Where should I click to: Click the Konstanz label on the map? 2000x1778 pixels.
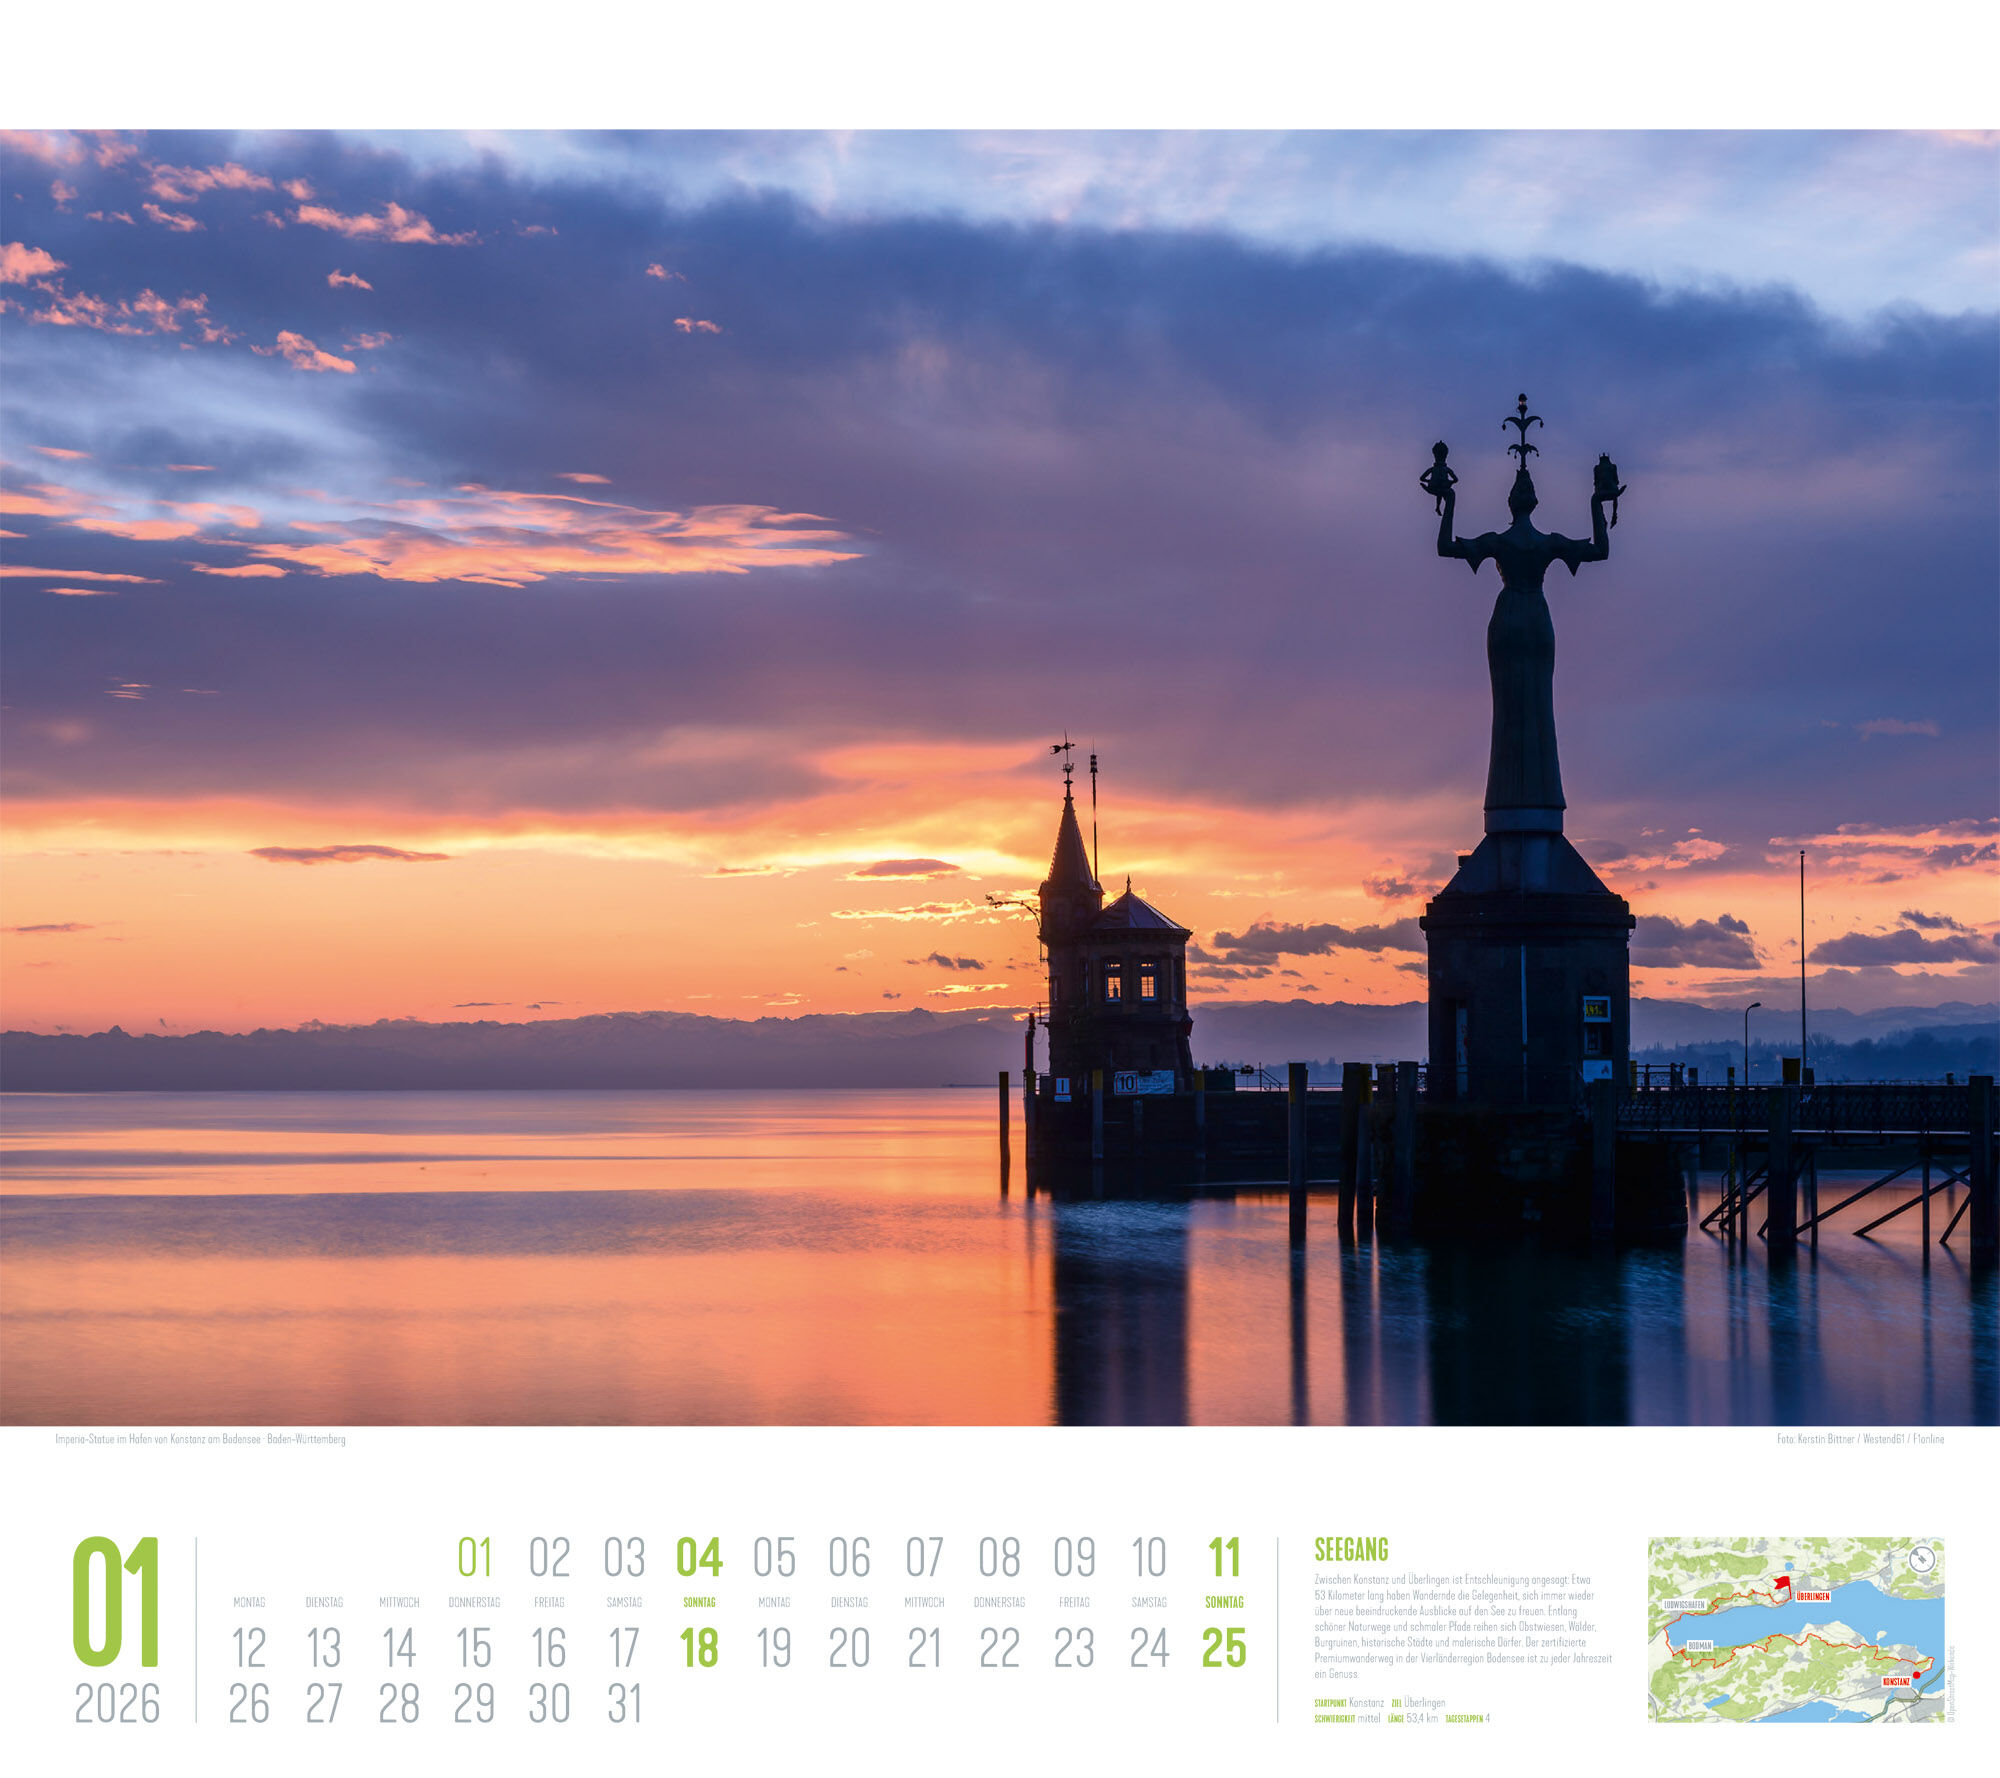(x=1896, y=1682)
